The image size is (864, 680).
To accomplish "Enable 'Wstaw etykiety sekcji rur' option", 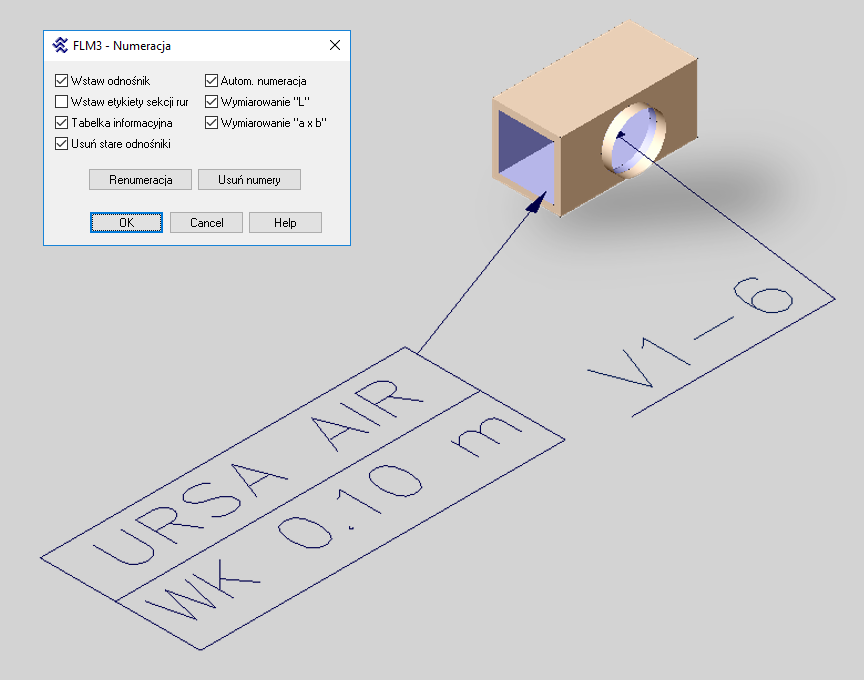I will [x=62, y=102].
